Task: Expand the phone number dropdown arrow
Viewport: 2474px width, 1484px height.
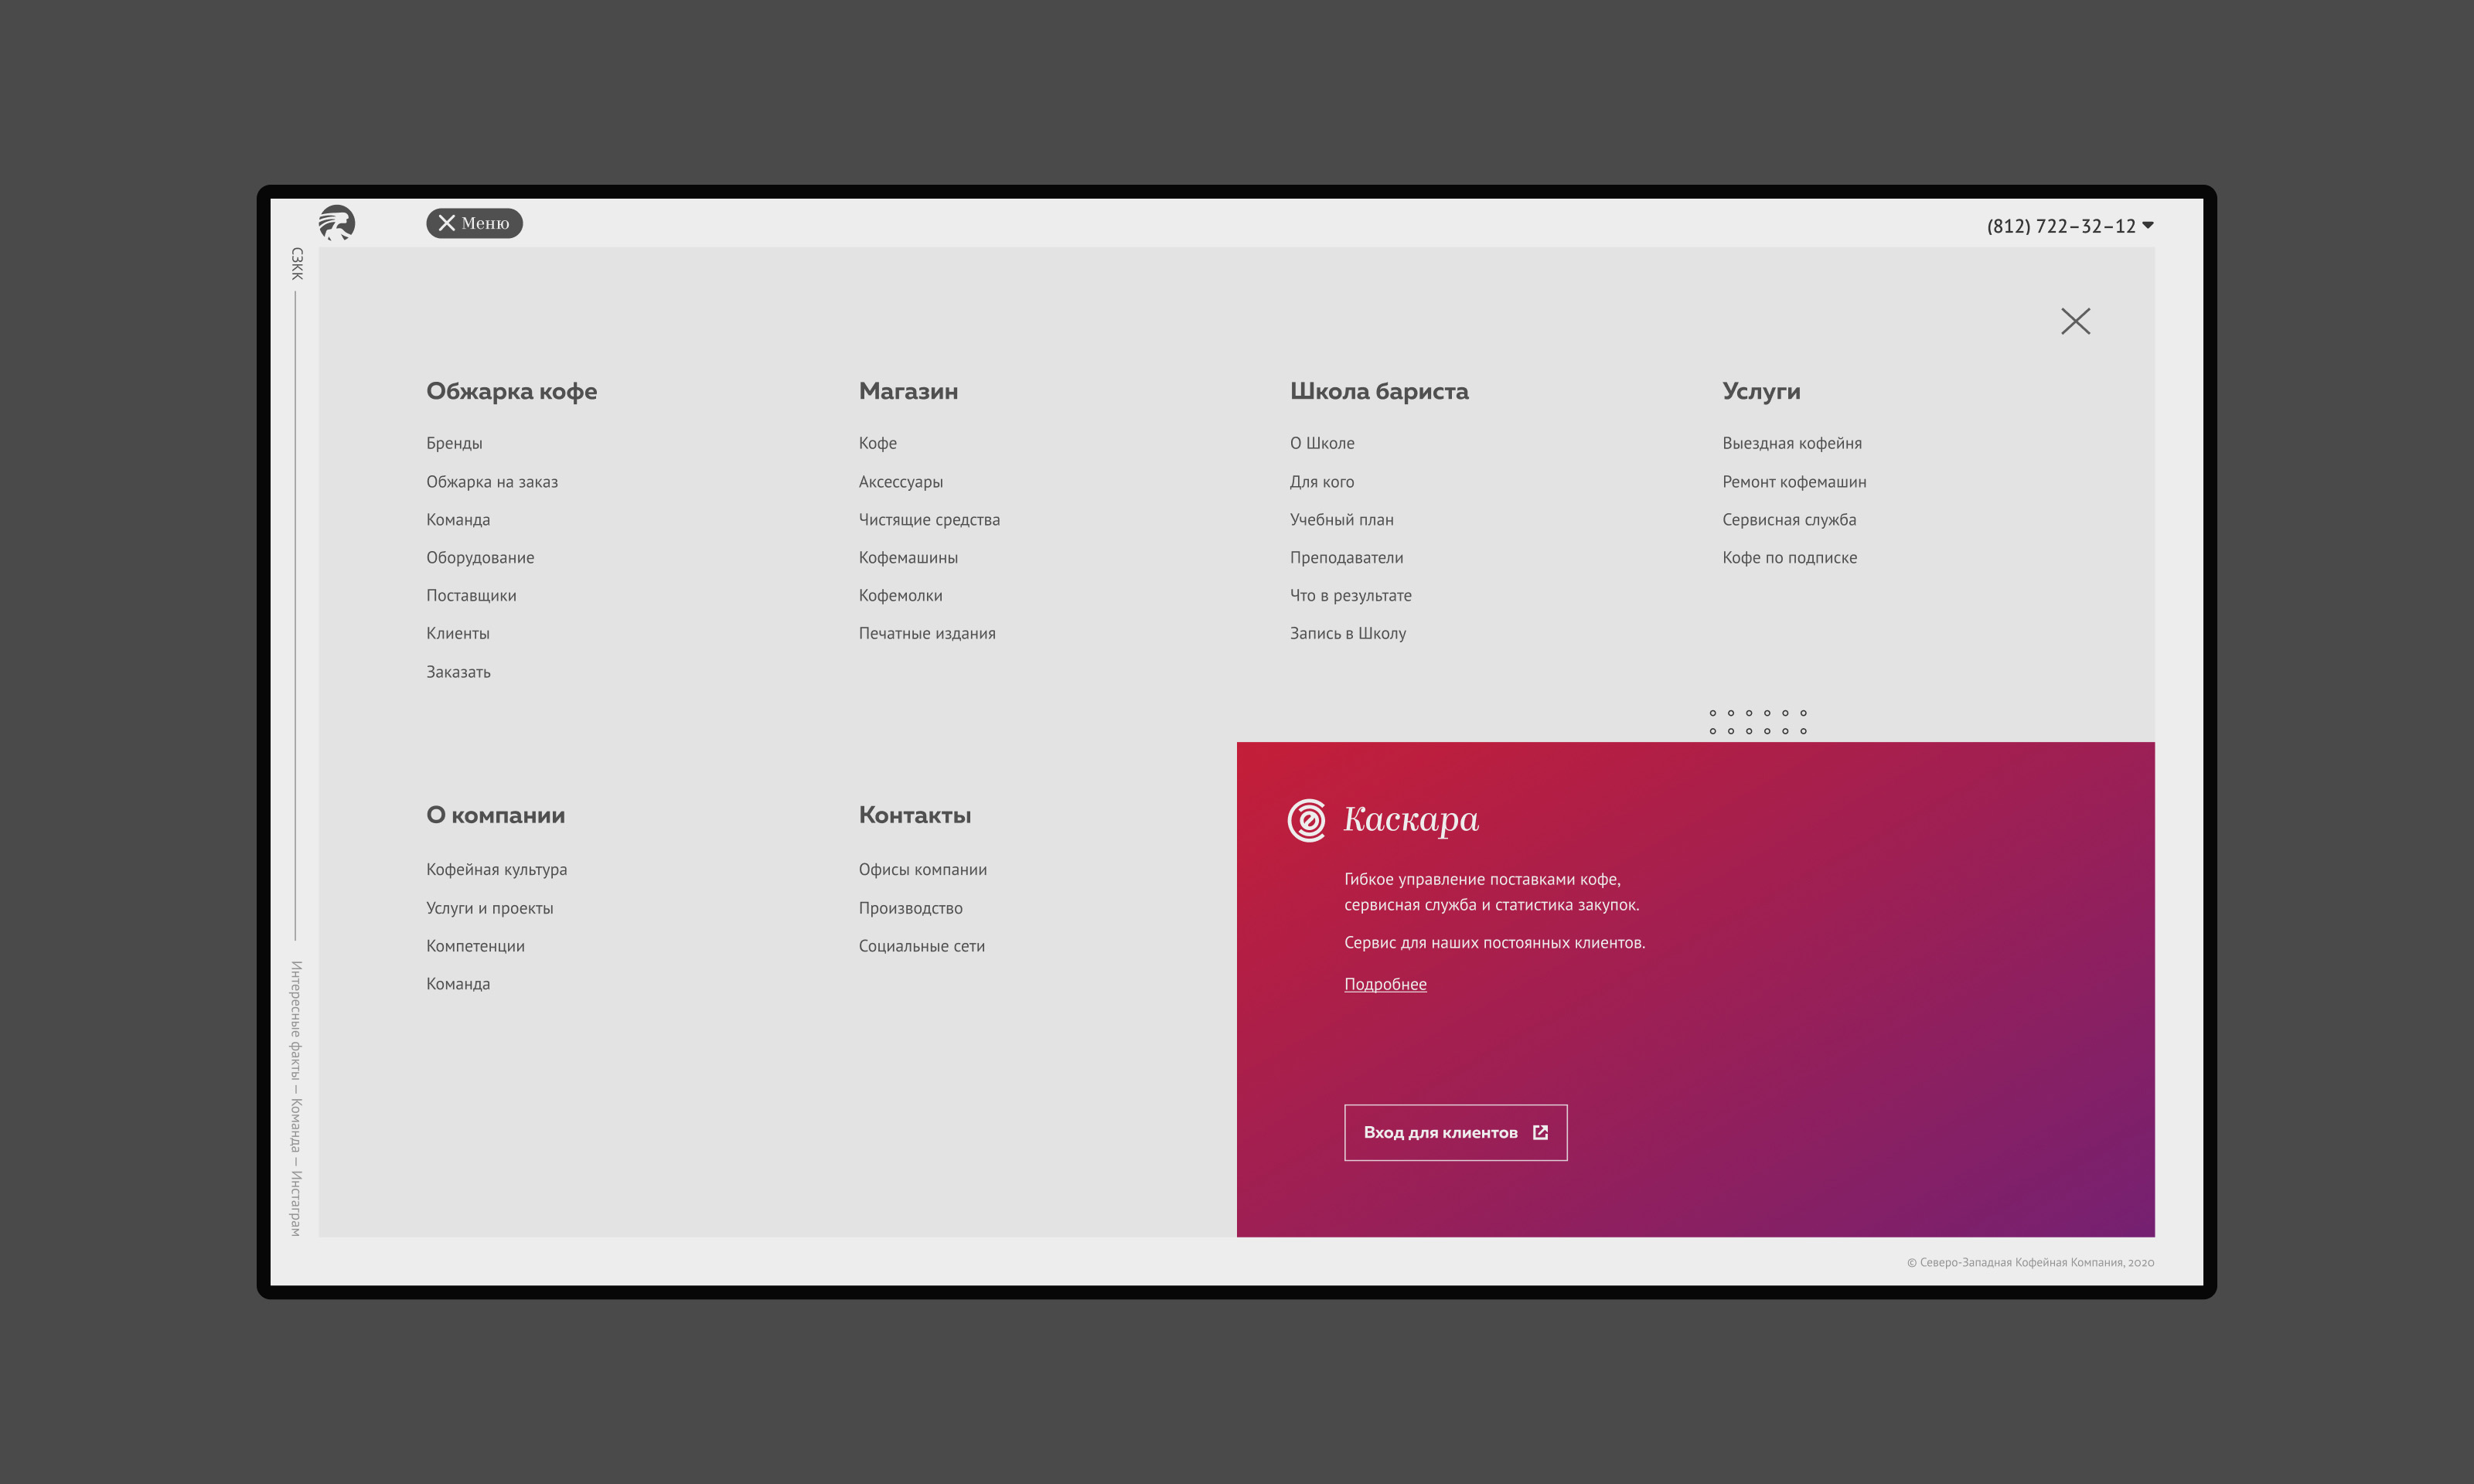Action: [x=2148, y=225]
